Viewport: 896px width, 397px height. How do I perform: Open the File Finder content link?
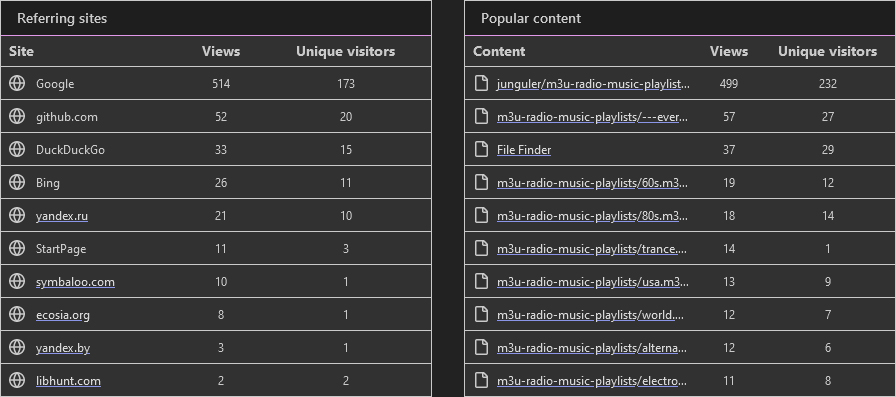[x=524, y=150]
